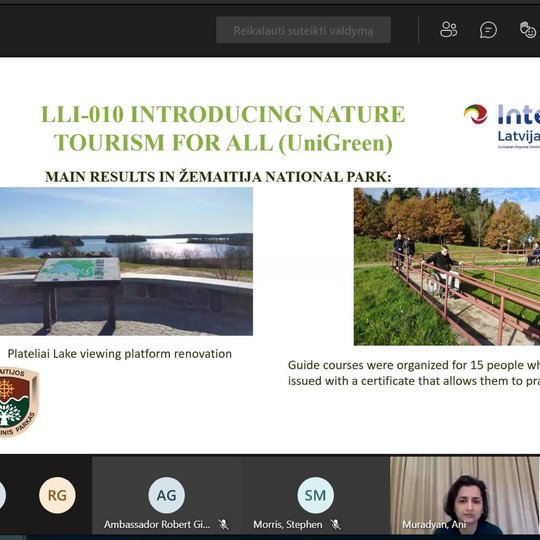The height and width of the screenshot is (540, 540).
Task: Click the 'Reikalauti suteikti valdymą' button
Action: tap(303, 30)
